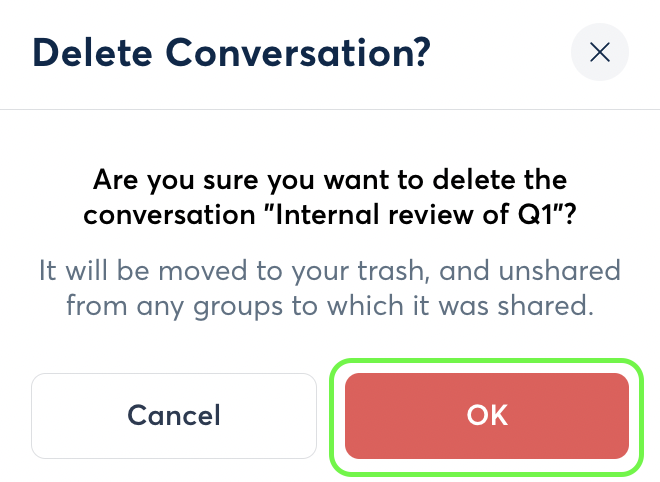
Task: Click the word "Delete" in the title
Action: tap(86, 52)
